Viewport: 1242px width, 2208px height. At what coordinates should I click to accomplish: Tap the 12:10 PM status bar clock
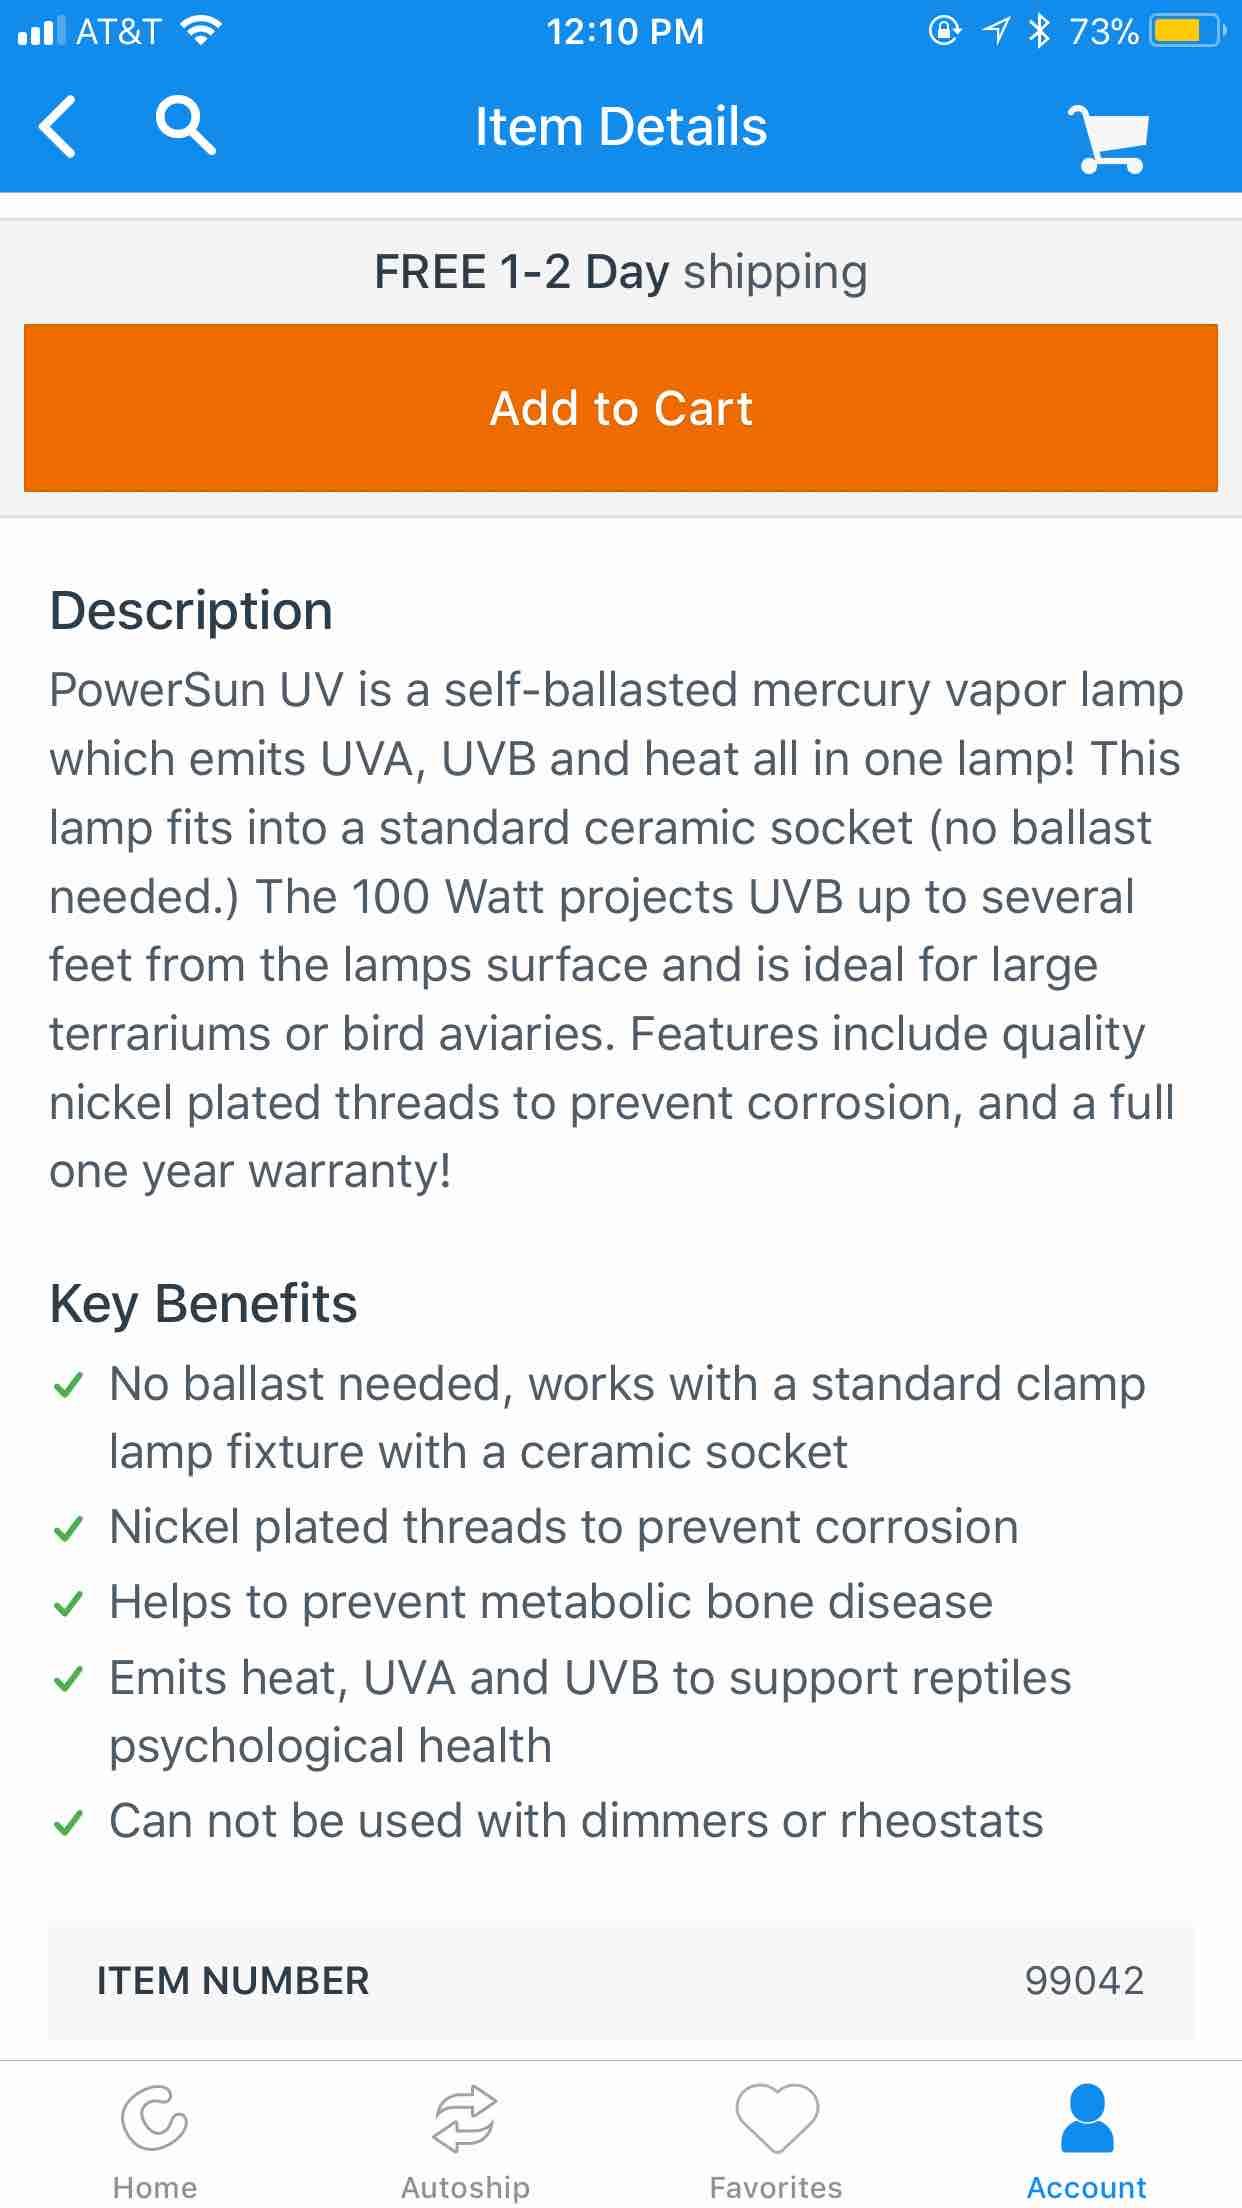coord(625,31)
